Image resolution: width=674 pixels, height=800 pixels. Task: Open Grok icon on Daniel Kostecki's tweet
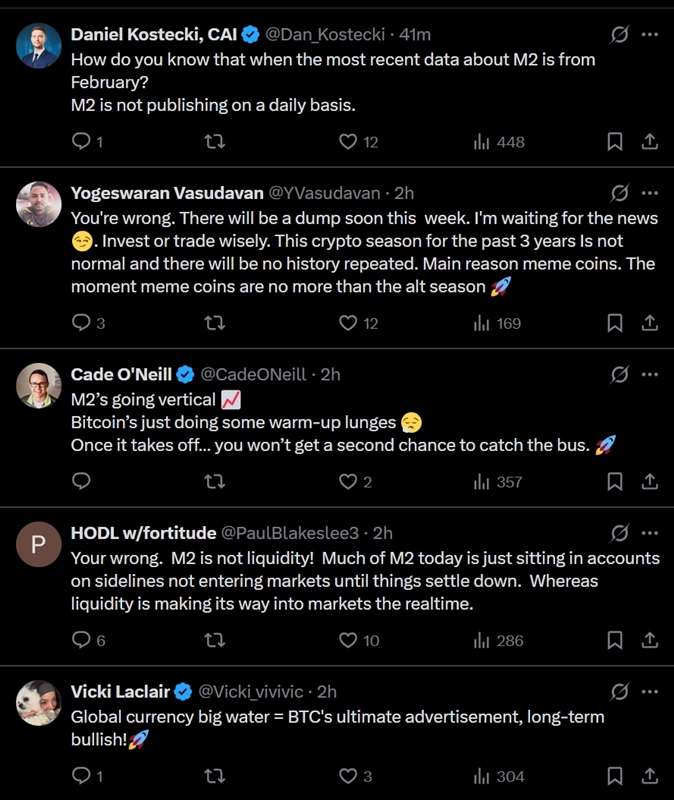coord(619,35)
